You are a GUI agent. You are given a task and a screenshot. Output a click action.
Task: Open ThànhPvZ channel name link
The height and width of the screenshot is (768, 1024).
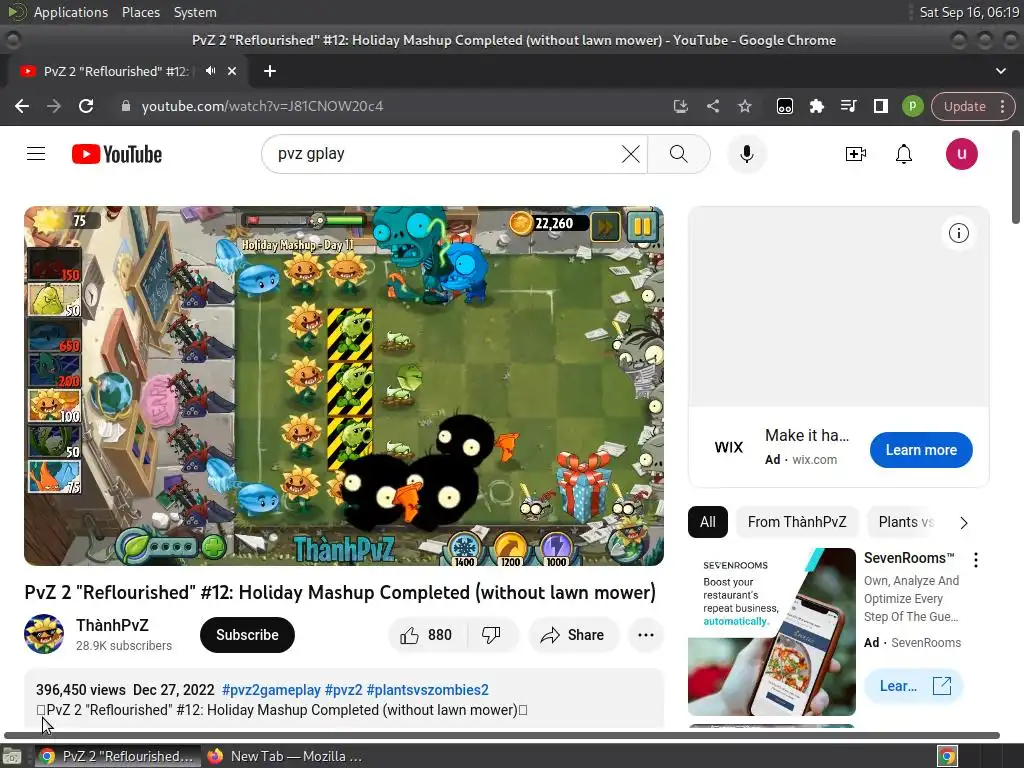[x=112, y=625]
